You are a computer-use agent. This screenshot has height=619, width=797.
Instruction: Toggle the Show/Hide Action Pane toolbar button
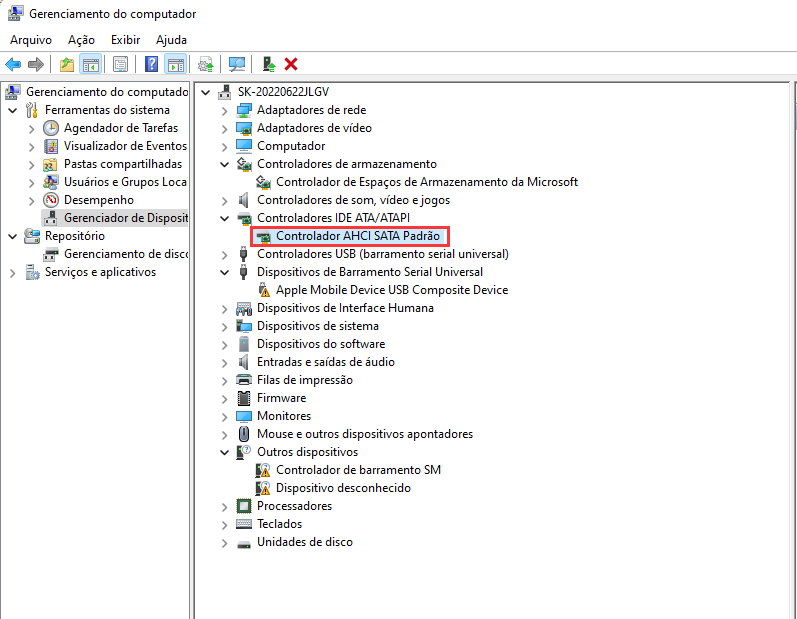pos(176,65)
